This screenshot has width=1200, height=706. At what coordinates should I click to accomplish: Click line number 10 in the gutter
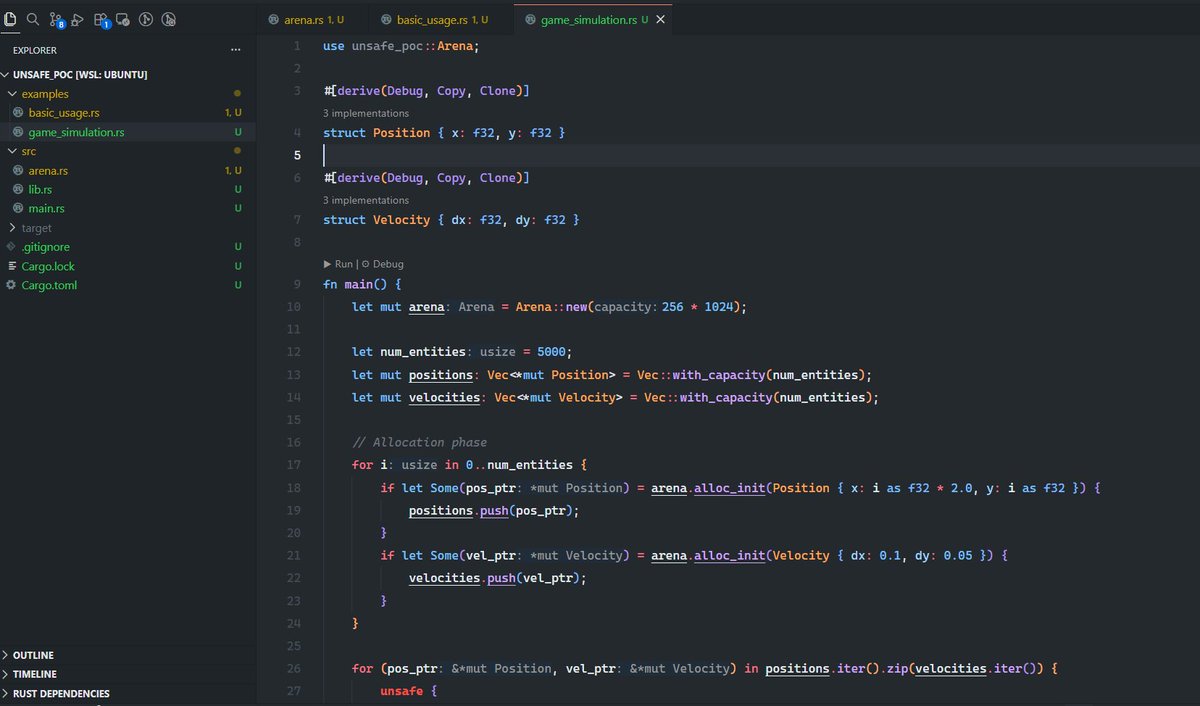click(x=293, y=308)
